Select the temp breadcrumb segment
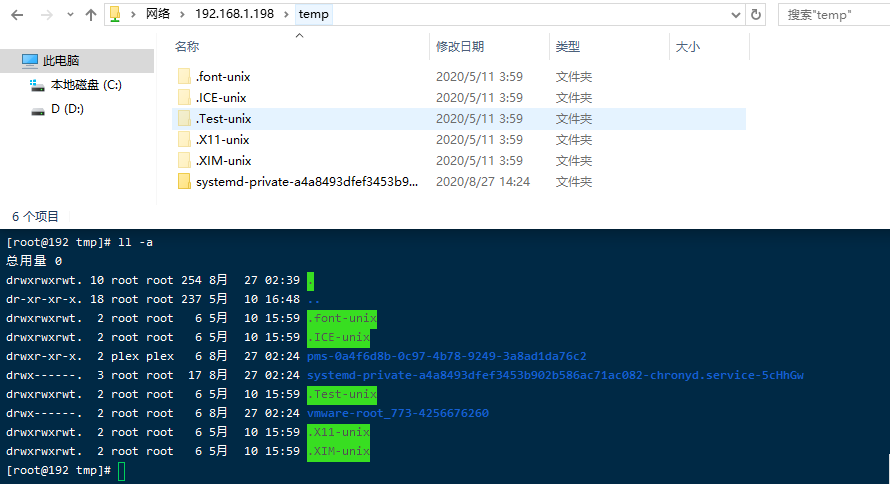Image resolution: width=890 pixels, height=484 pixels. coord(313,14)
